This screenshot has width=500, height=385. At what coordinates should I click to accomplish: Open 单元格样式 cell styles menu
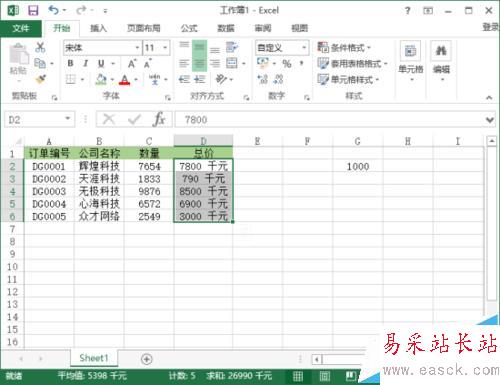click(348, 79)
